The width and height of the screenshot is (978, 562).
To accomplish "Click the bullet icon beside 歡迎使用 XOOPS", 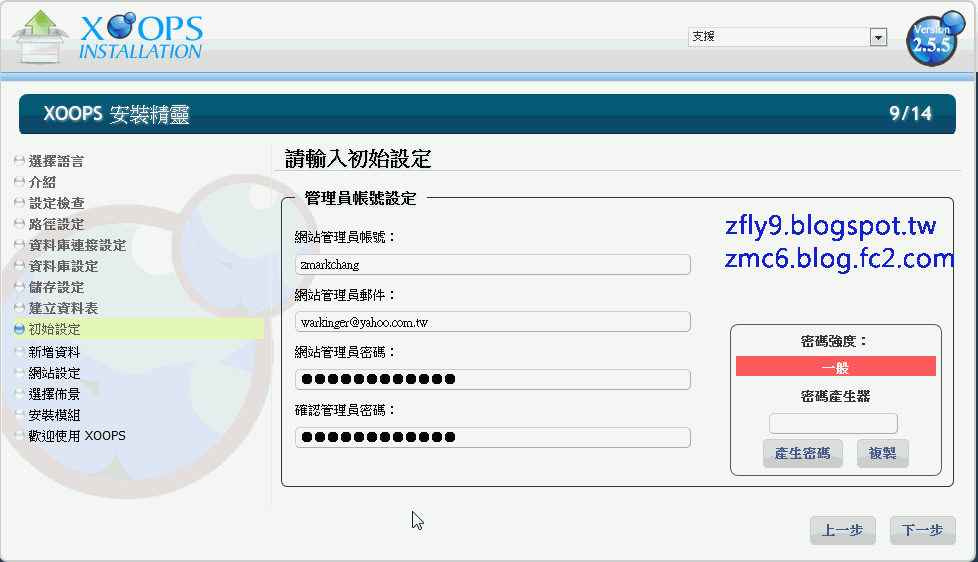I will pyautogui.click(x=19, y=436).
